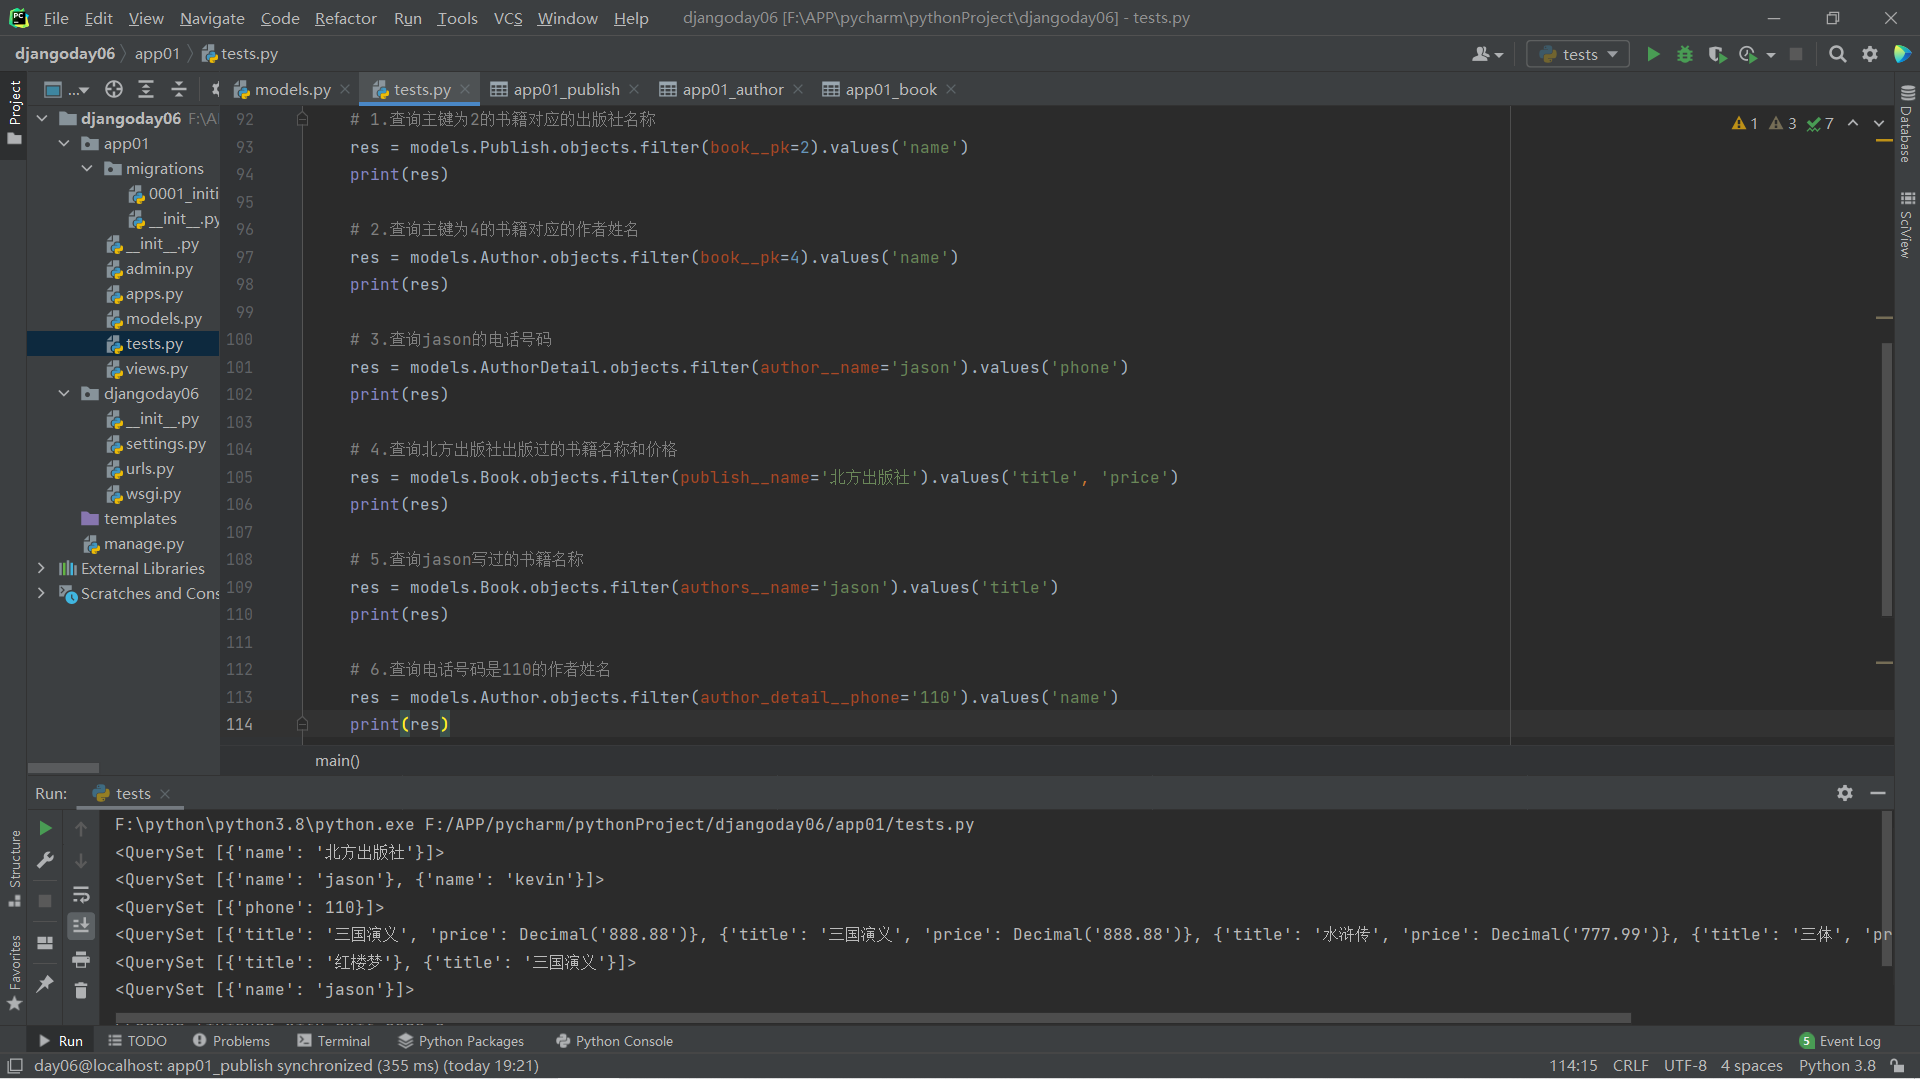Switch to the models.py editor tab
Image resolution: width=1920 pixels, height=1079 pixels.
pos(291,89)
